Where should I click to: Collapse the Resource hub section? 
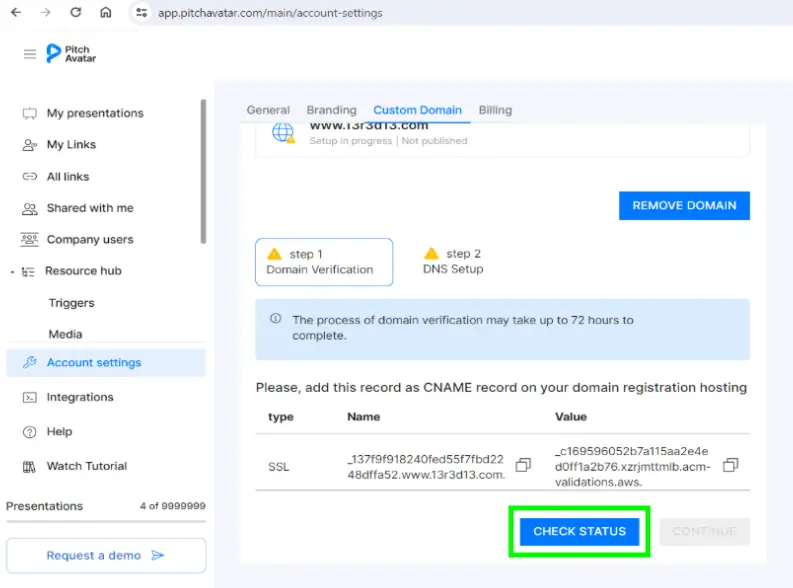pos(12,272)
